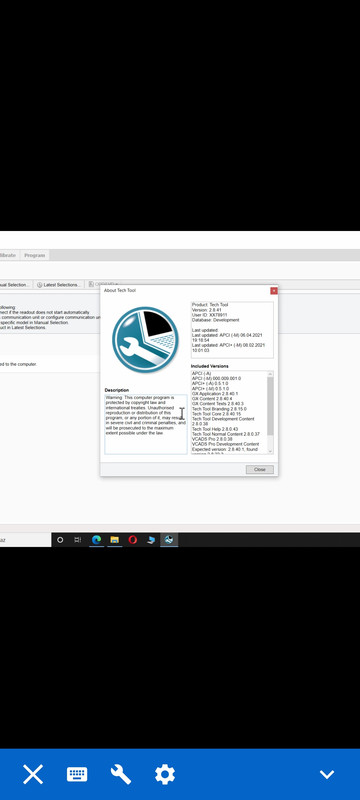Close the About Tech Tool dialog with red X
Screen dimensions: 360x800
point(274,290)
